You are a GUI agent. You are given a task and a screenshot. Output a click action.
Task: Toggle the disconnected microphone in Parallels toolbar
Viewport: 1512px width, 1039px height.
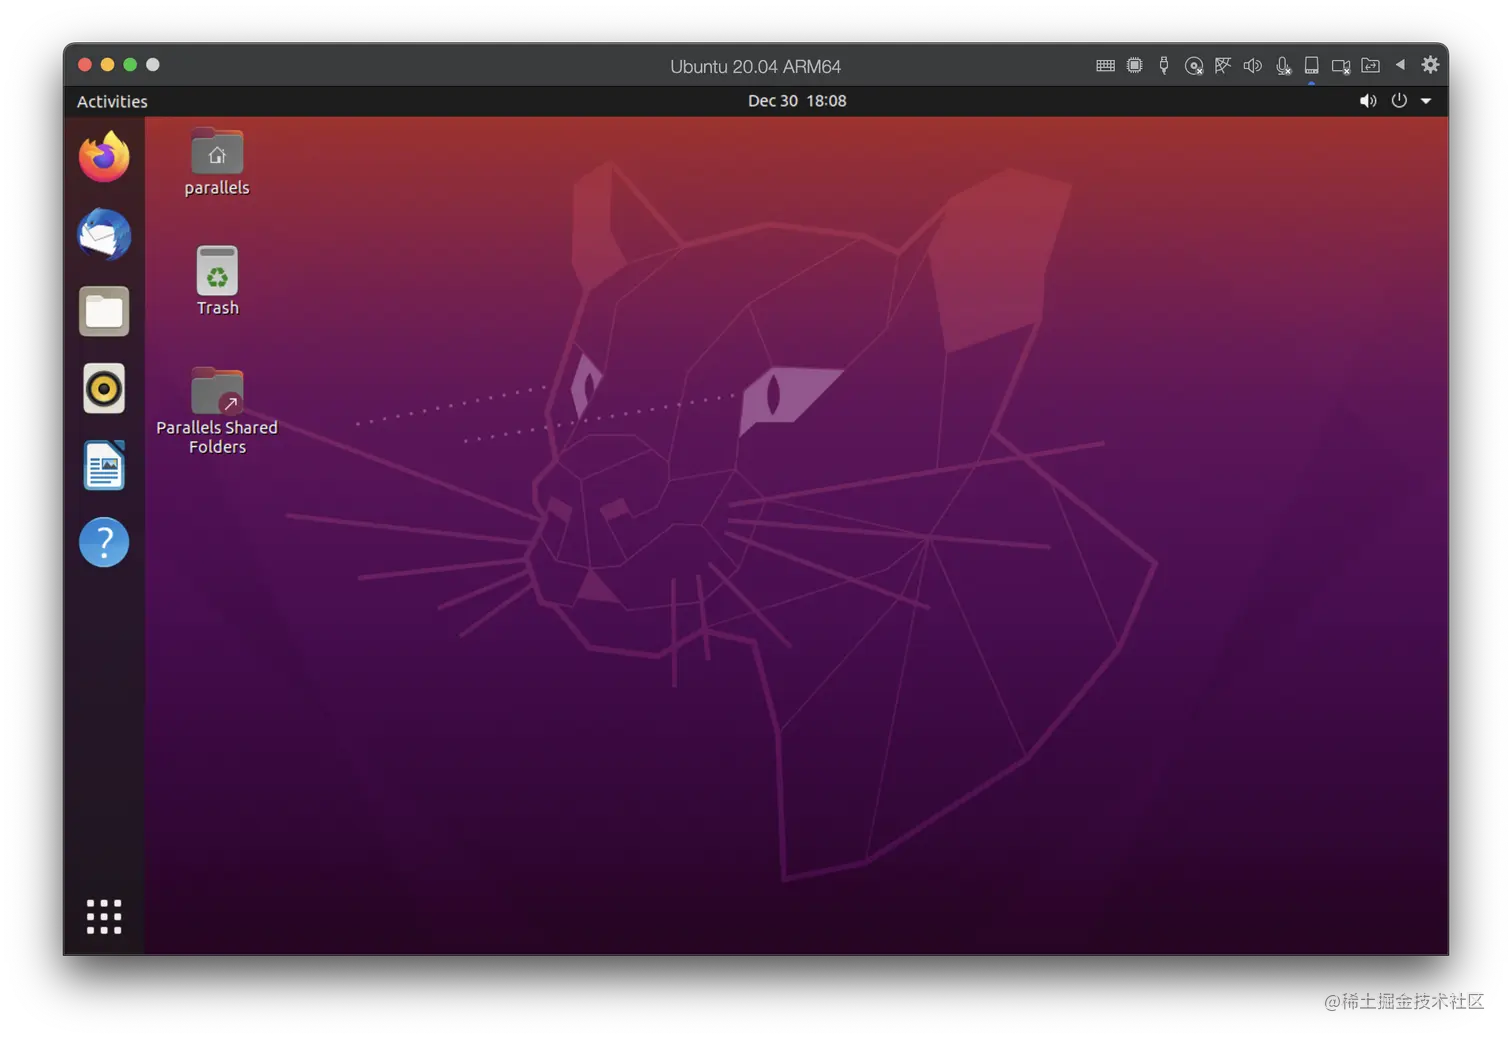[x=1283, y=65]
